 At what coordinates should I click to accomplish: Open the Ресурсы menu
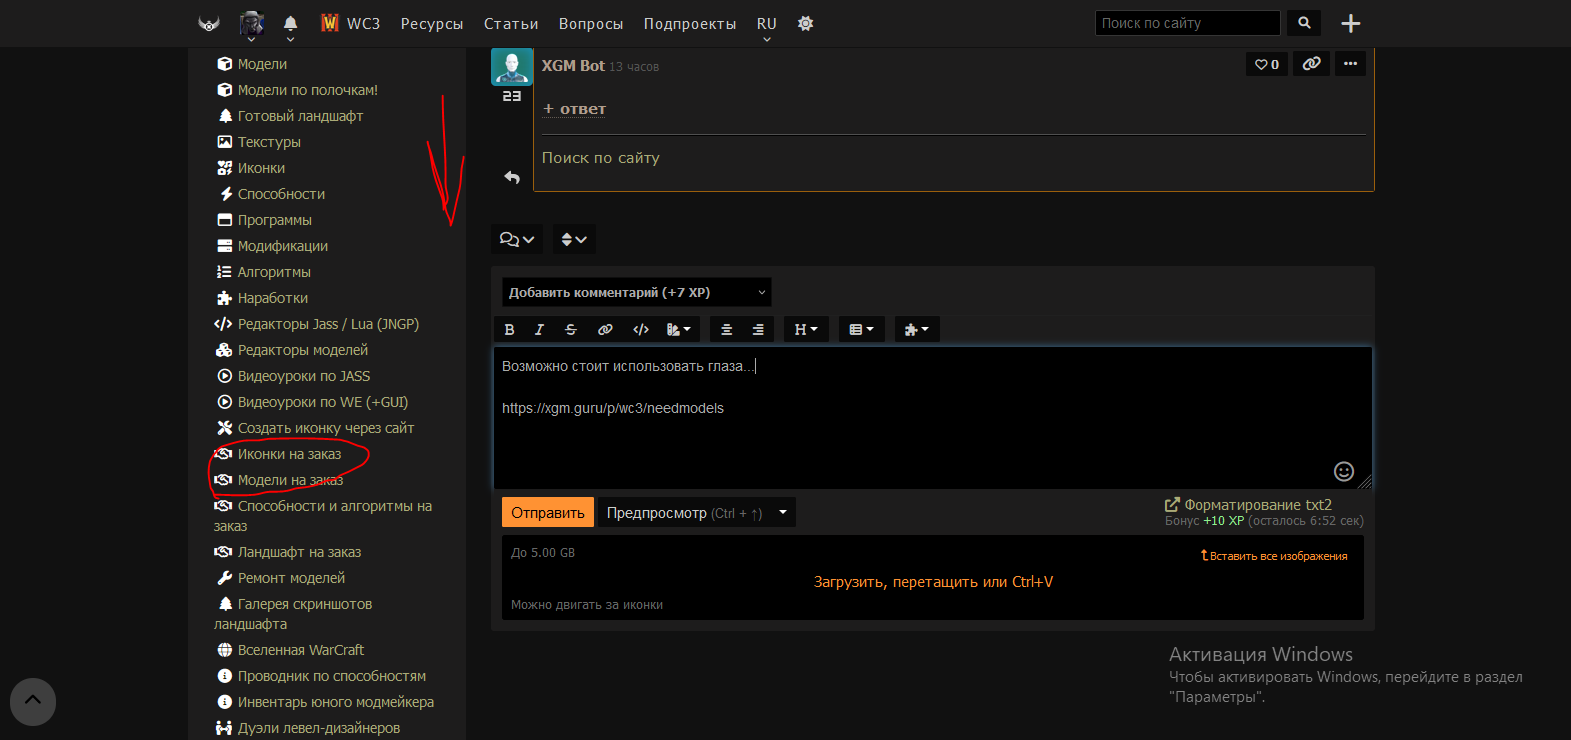tap(432, 23)
